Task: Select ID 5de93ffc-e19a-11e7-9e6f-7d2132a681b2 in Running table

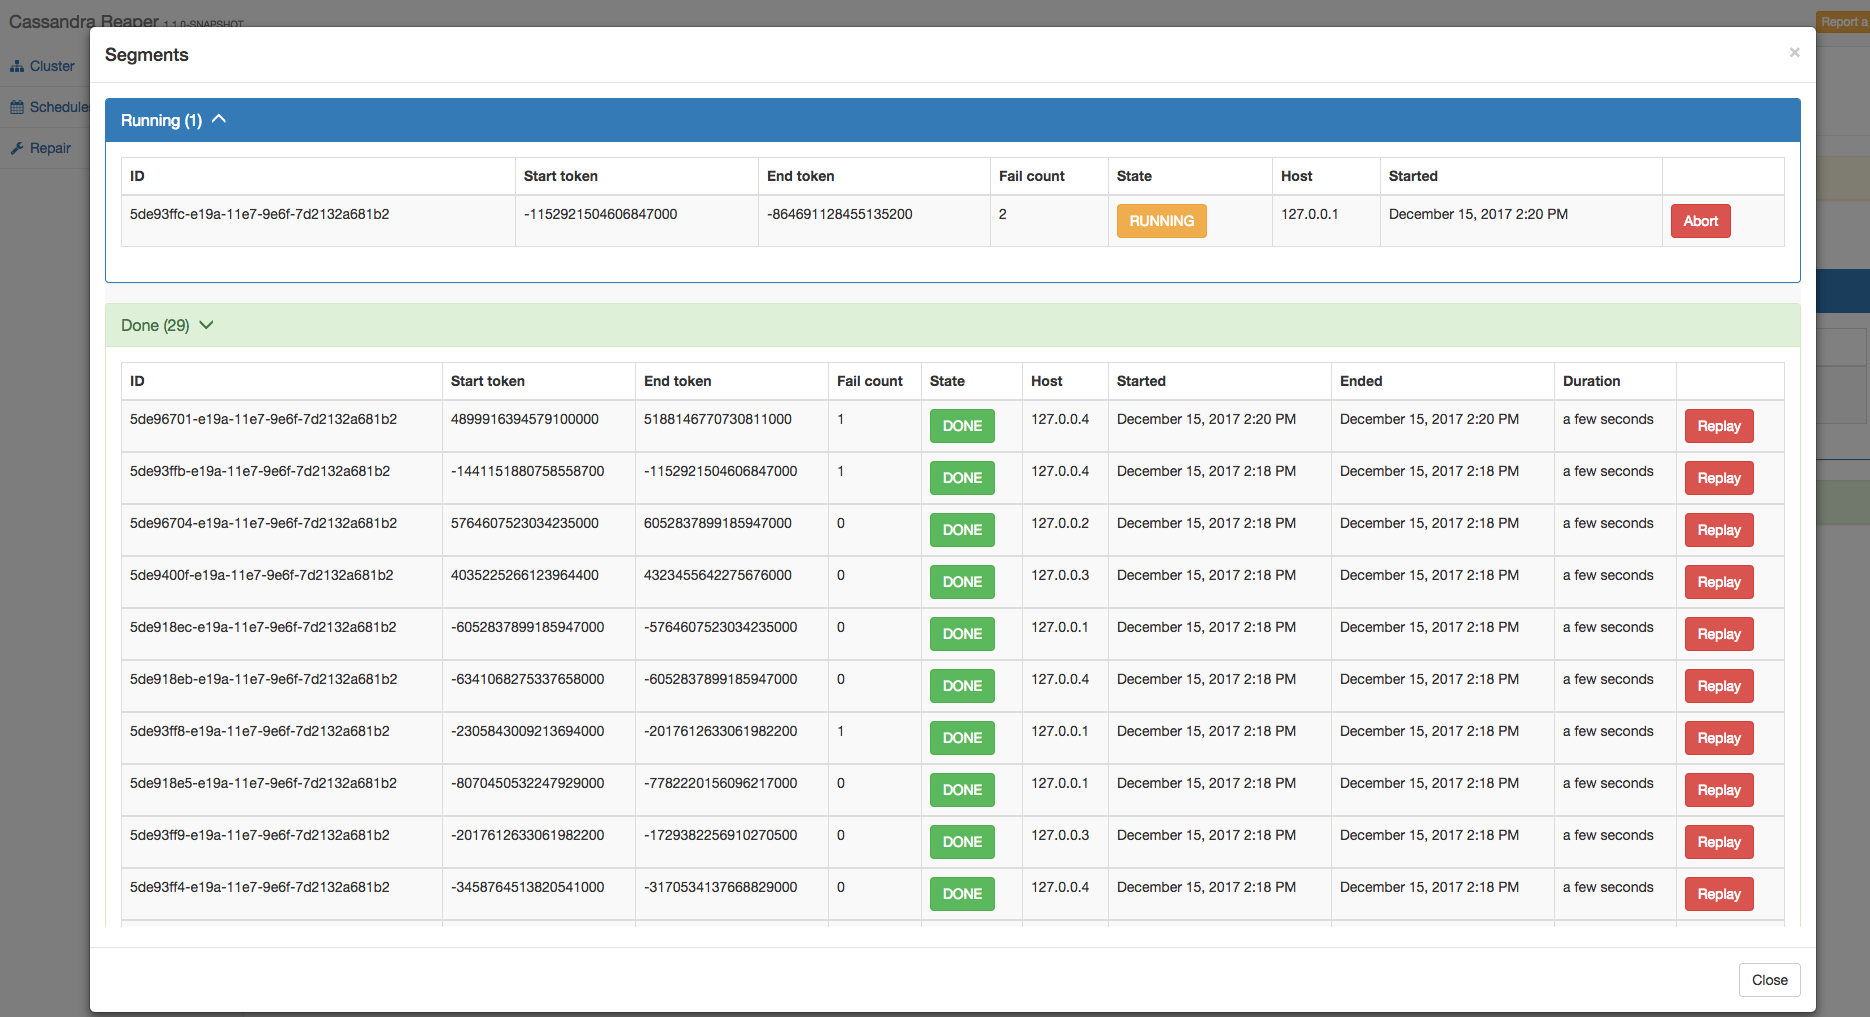Action: coord(260,214)
